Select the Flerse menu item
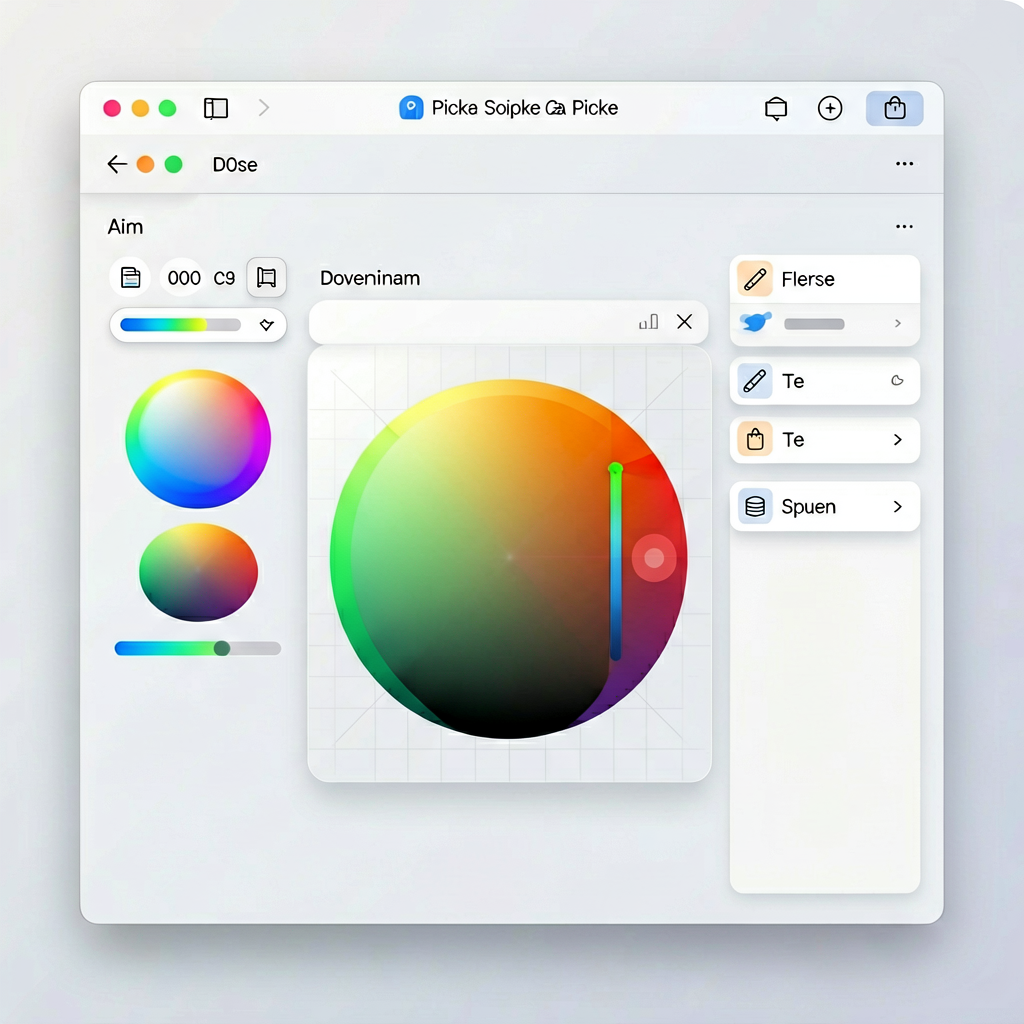 click(x=825, y=279)
